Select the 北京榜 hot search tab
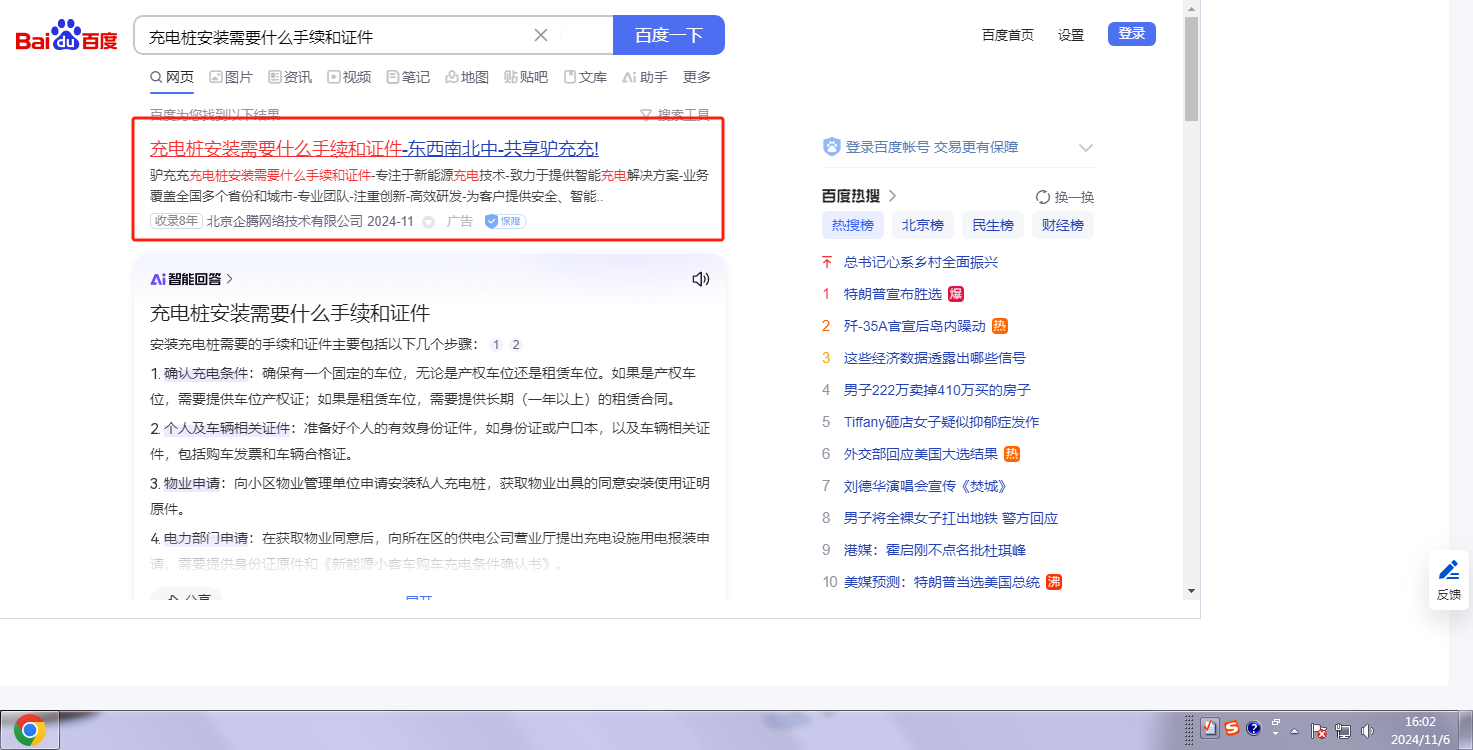This screenshot has height=750, width=1473. 922,225
